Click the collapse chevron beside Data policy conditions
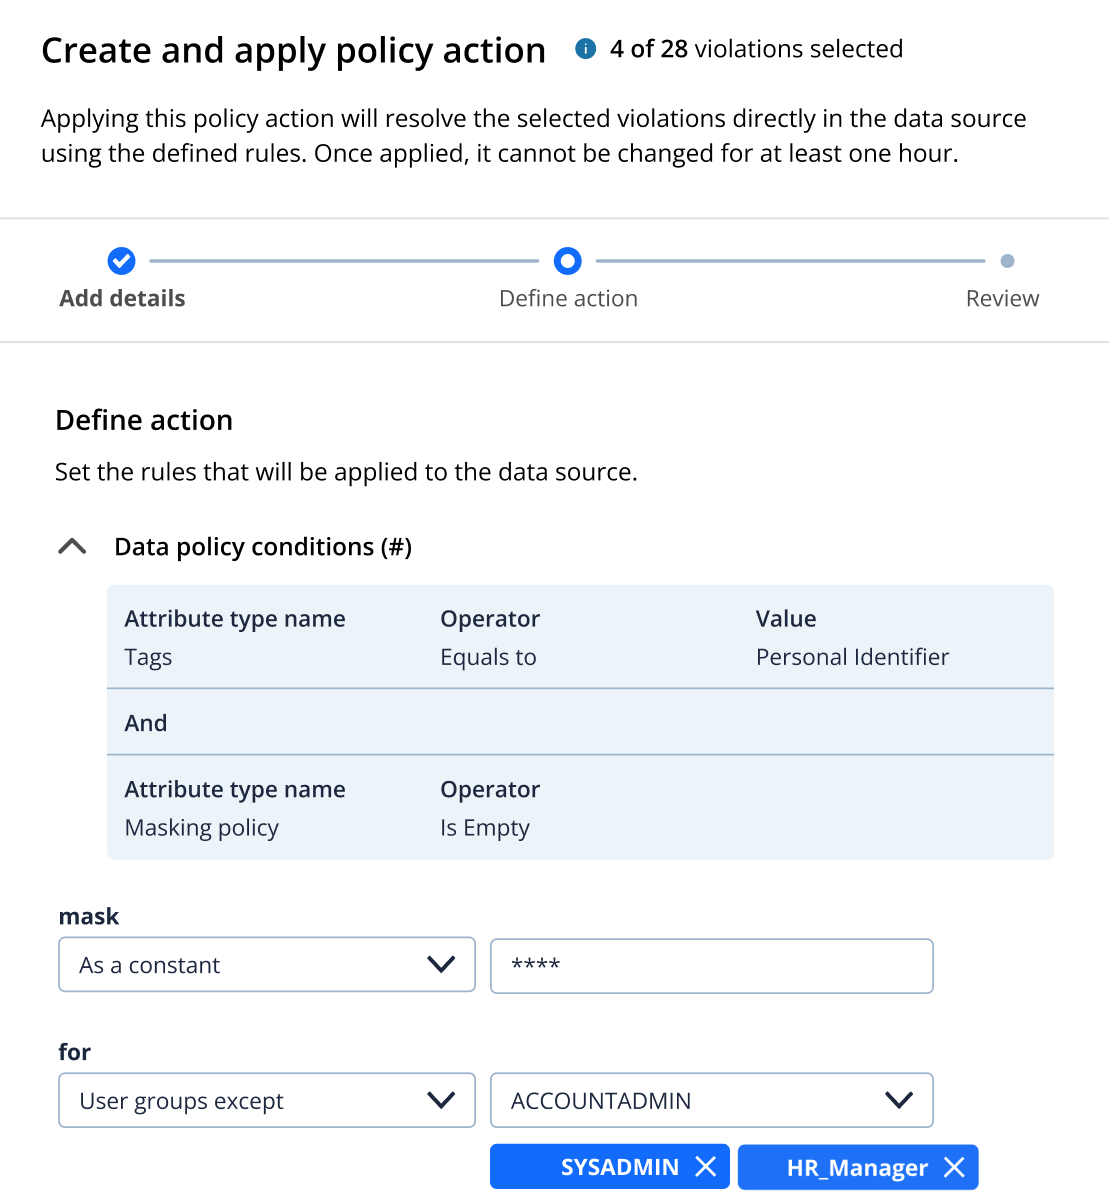 72,546
